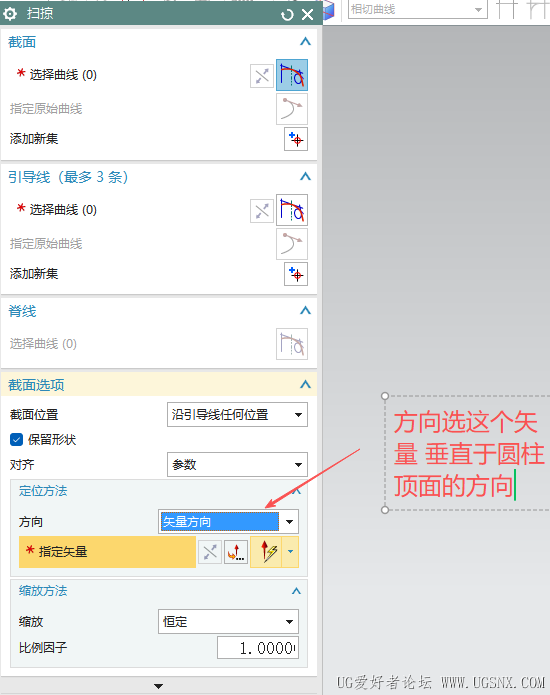Open 截面位置 dropdown
Image resolution: width=550 pixels, height=695 pixels.
click(x=237, y=414)
